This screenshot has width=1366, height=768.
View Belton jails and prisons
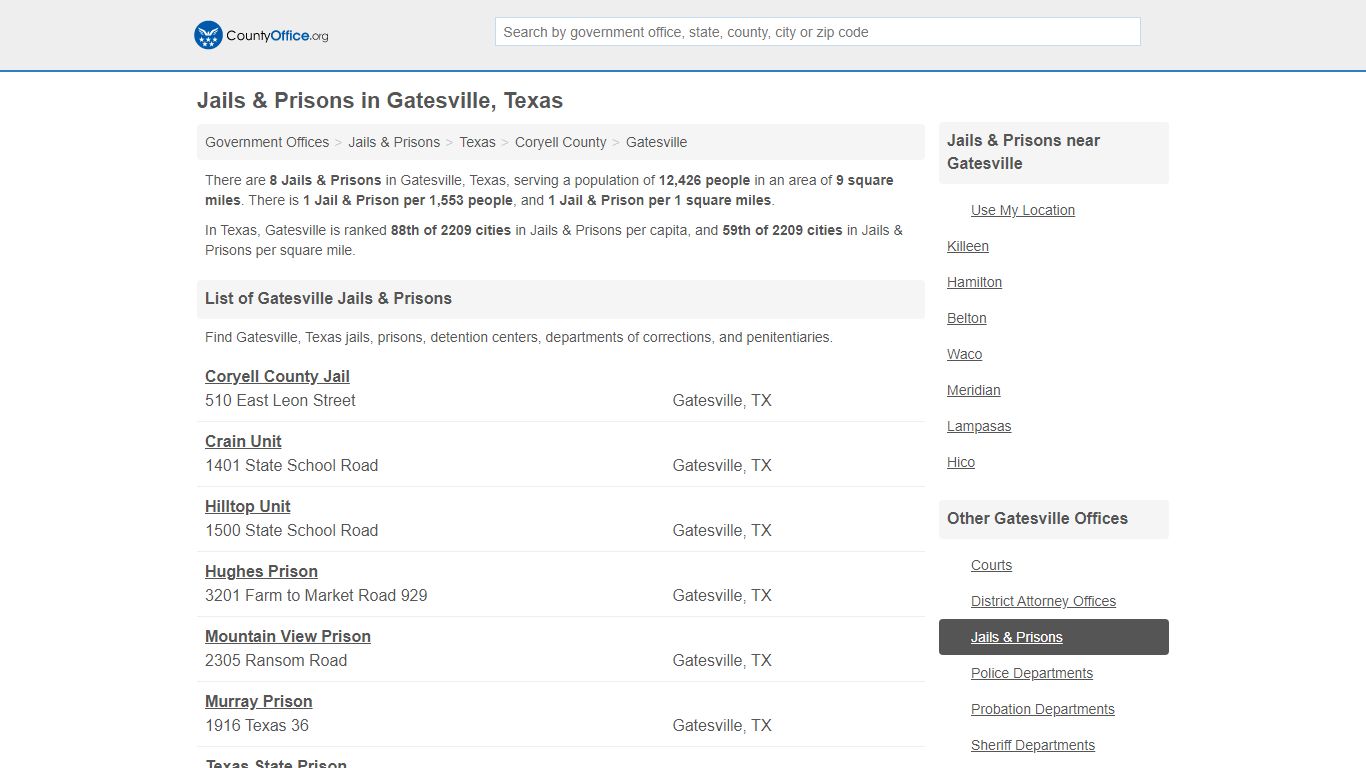pos(967,318)
